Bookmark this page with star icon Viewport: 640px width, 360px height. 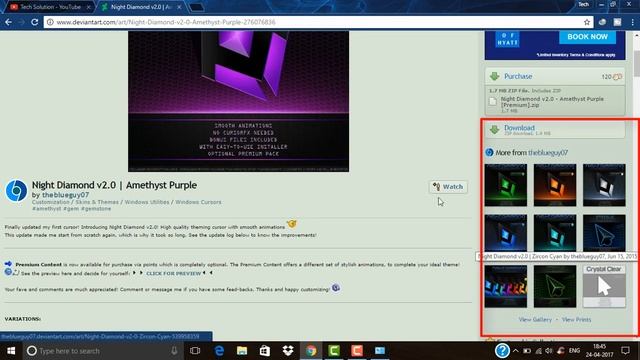point(587,22)
